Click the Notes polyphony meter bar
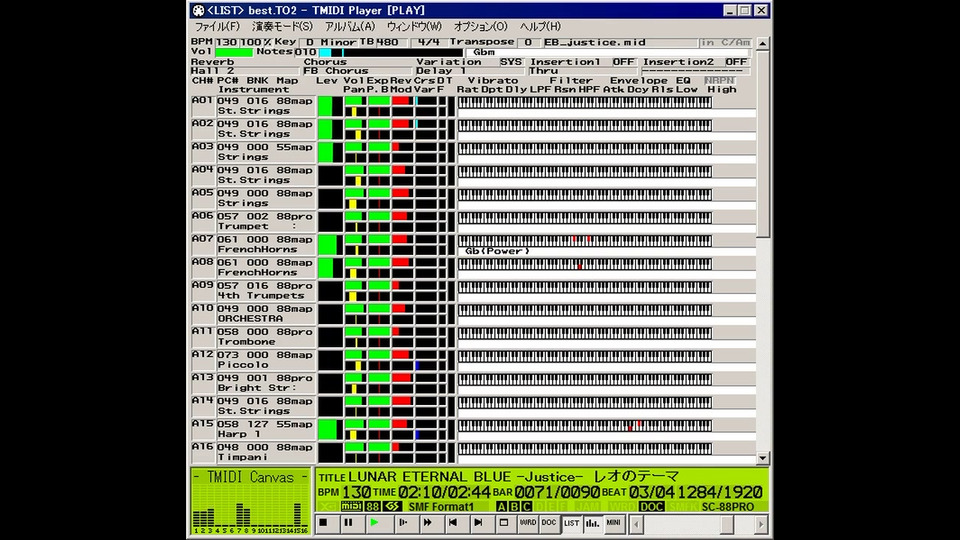 point(391,52)
